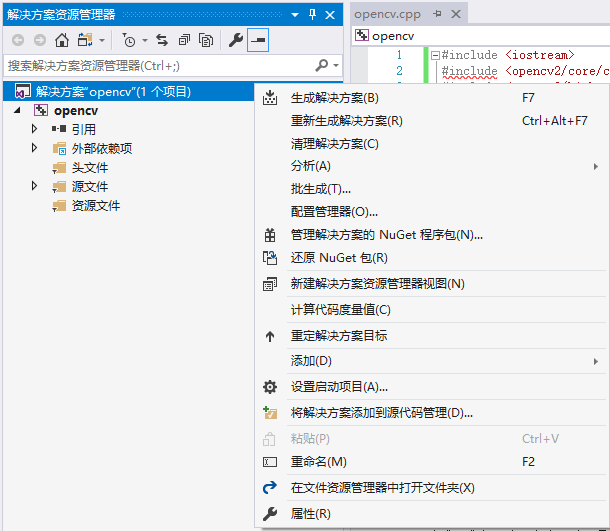Click the 源文件 folder icon
The image size is (610, 531).
click(x=60, y=187)
